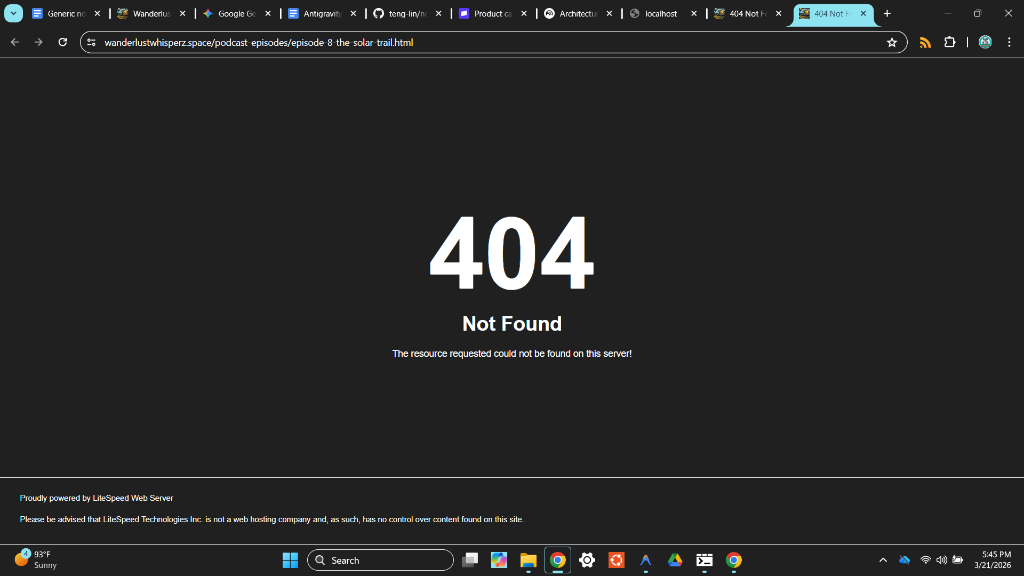Viewport: 1024px width, 576px height.
Task: Open the weather widget showing 93°F
Action: (x=36, y=559)
